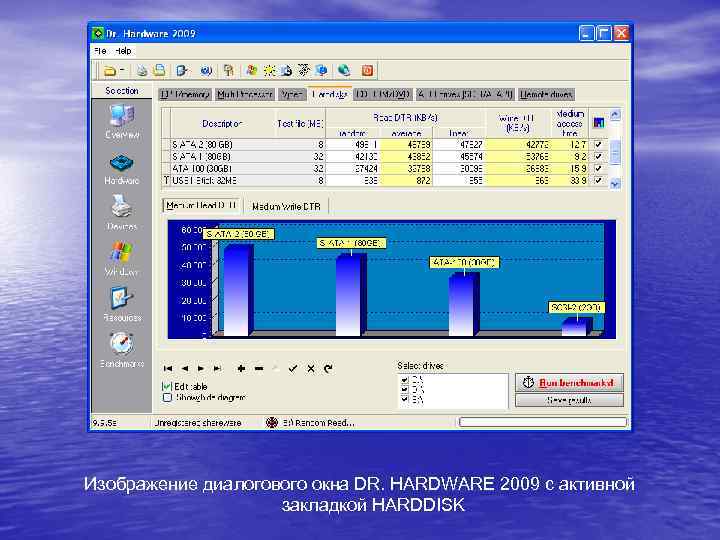
Task: Post the edit with the checkmark button
Action: pos(293,368)
